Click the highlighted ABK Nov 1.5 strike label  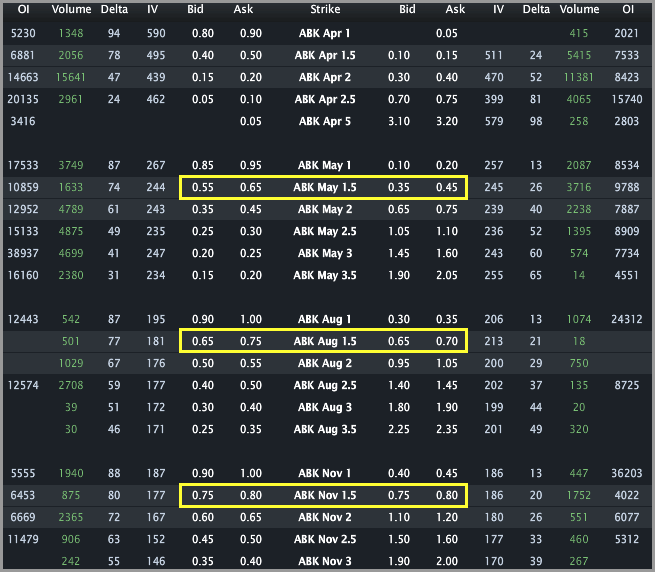click(325, 496)
